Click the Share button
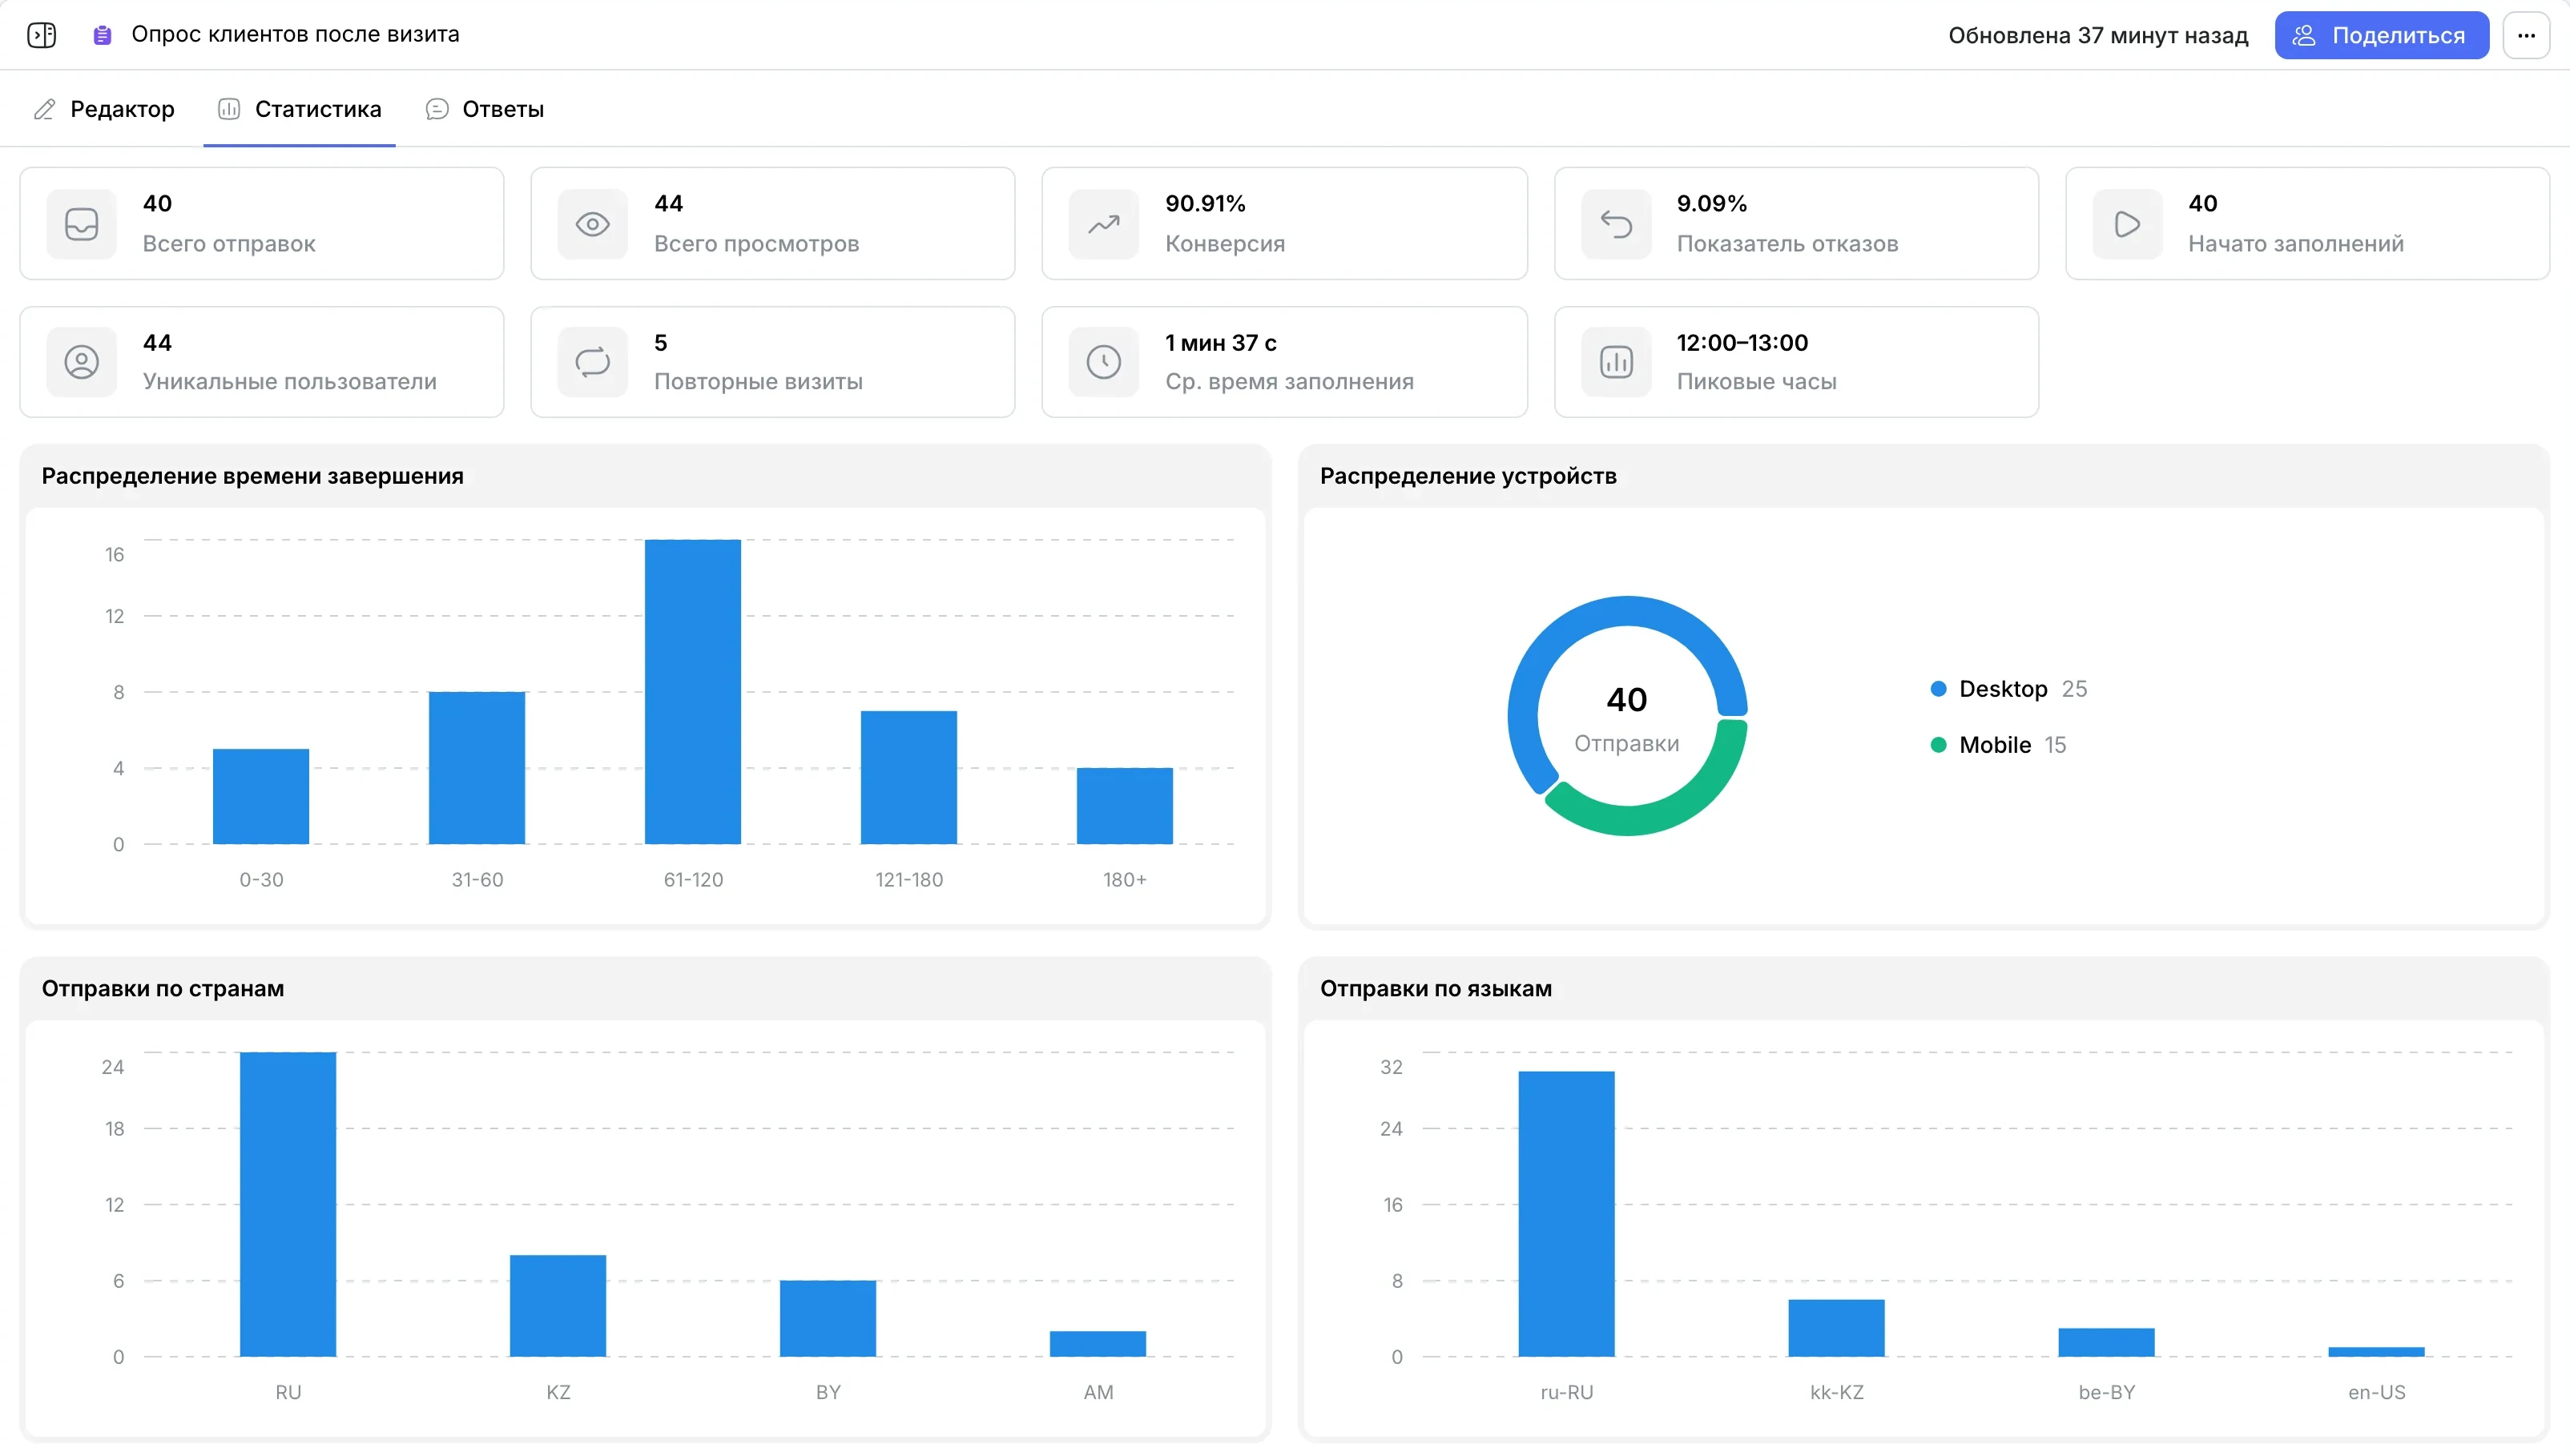Viewport: 2570px width, 1456px height. pyautogui.click(x=2381, y=35)
